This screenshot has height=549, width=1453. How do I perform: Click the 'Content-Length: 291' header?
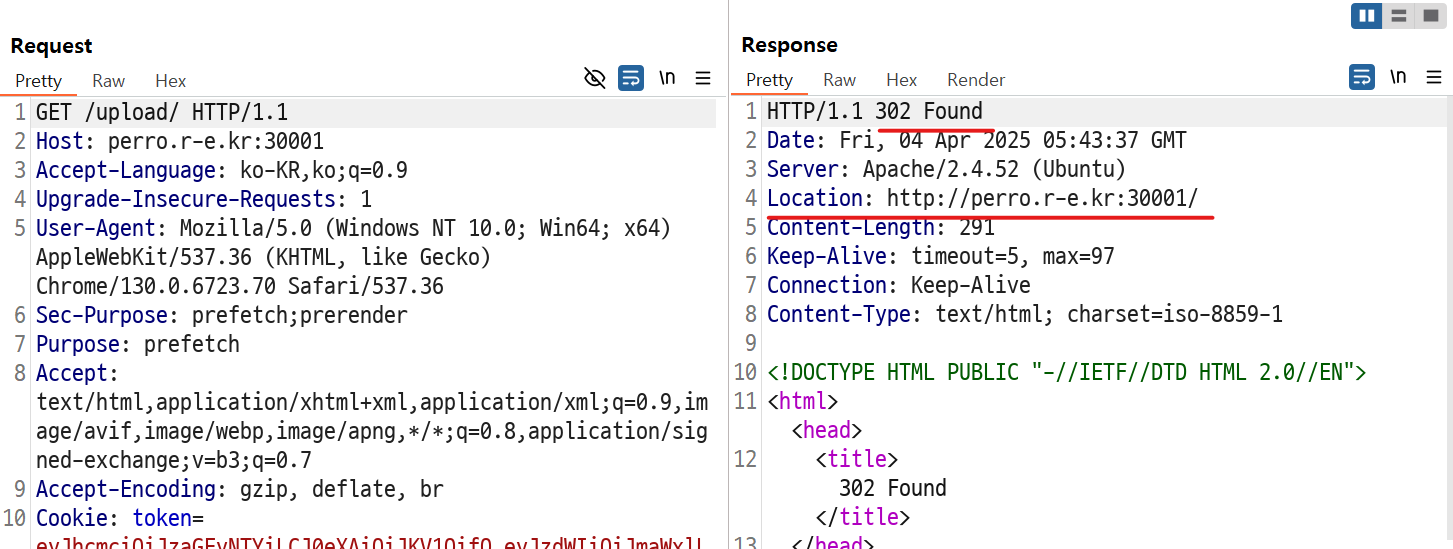[881, 227]
